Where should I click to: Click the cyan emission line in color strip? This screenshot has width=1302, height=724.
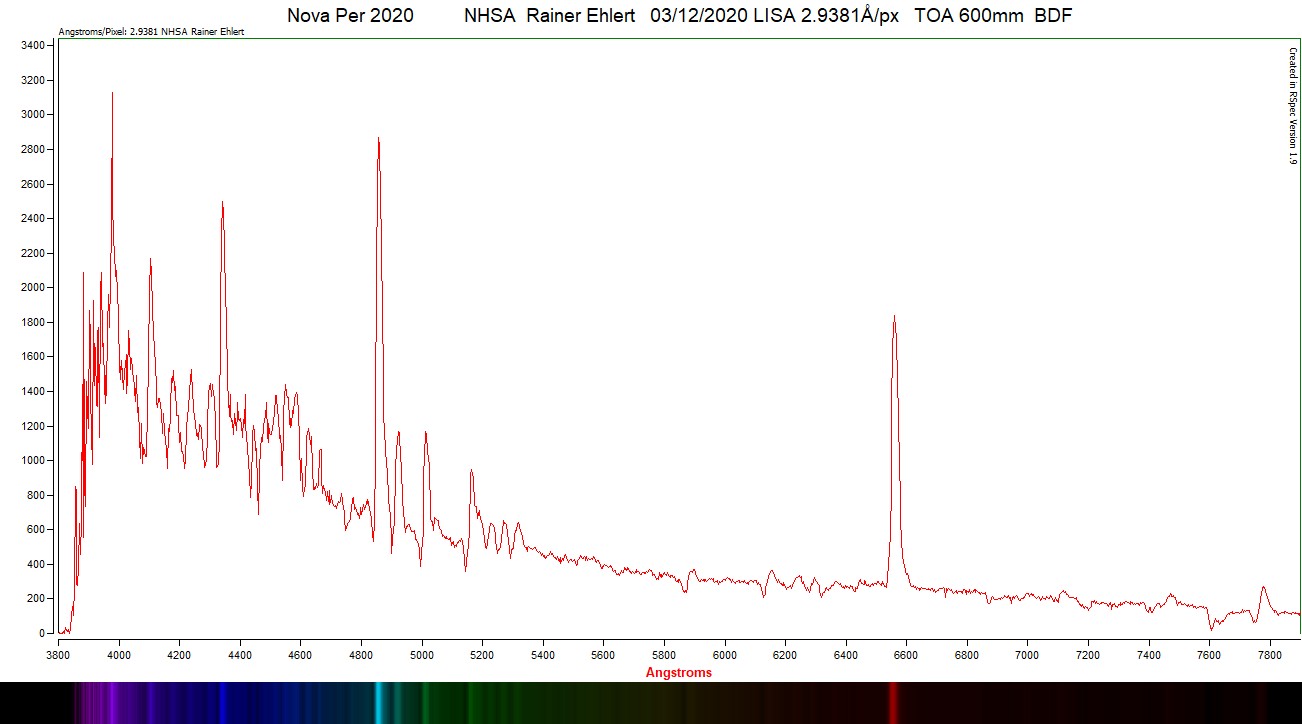(378, 703)
